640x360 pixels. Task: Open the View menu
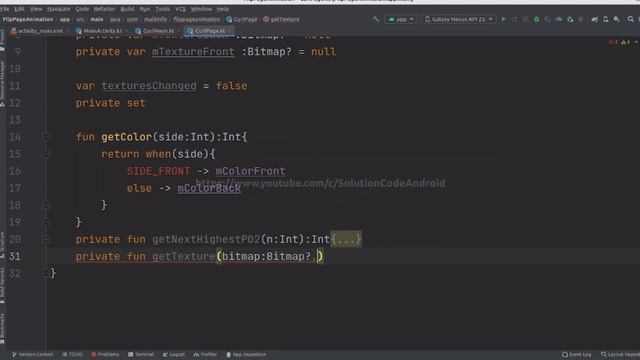tap(36, 9)
